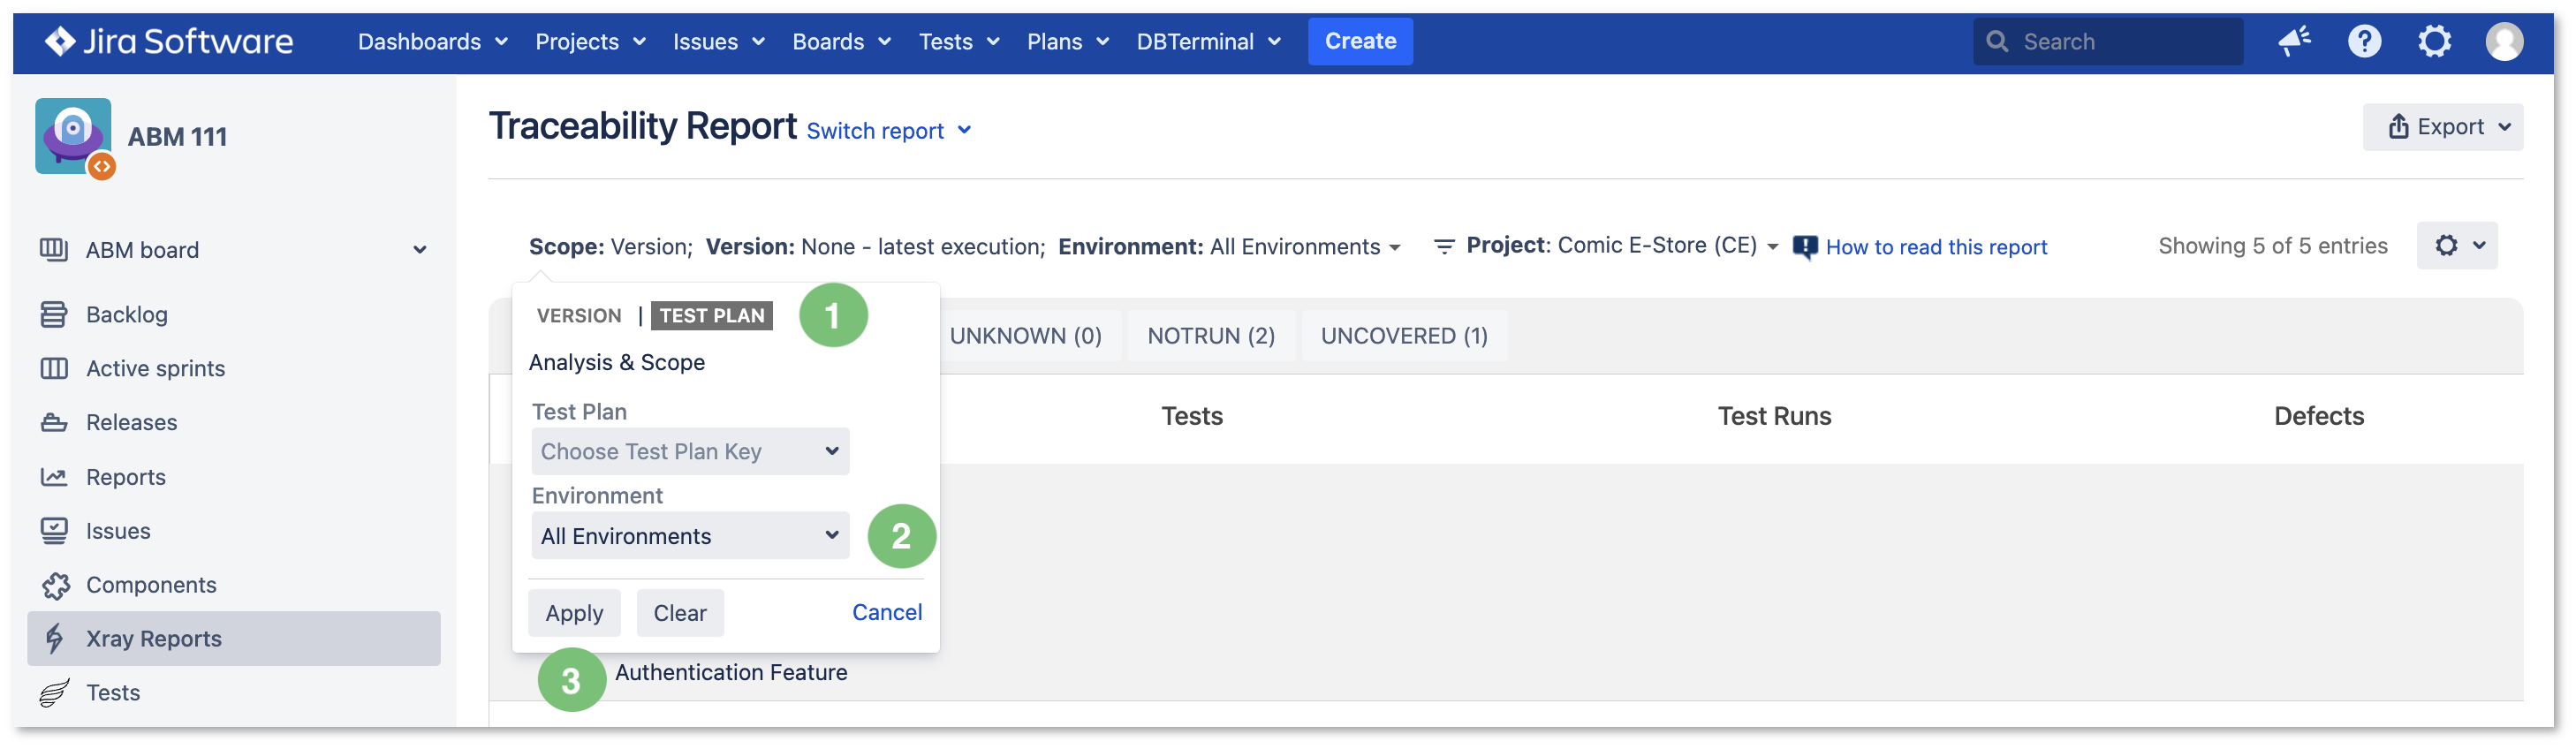Select the VERSION scope toggle
Image resolution: width=2576 pixels, height=749 pixels.
coord(579,316)
